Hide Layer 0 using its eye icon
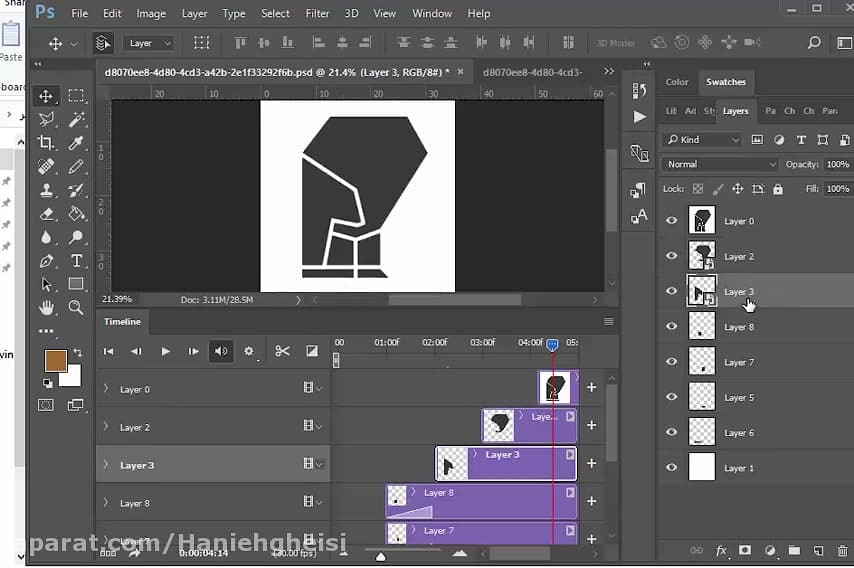 [672, 221]
